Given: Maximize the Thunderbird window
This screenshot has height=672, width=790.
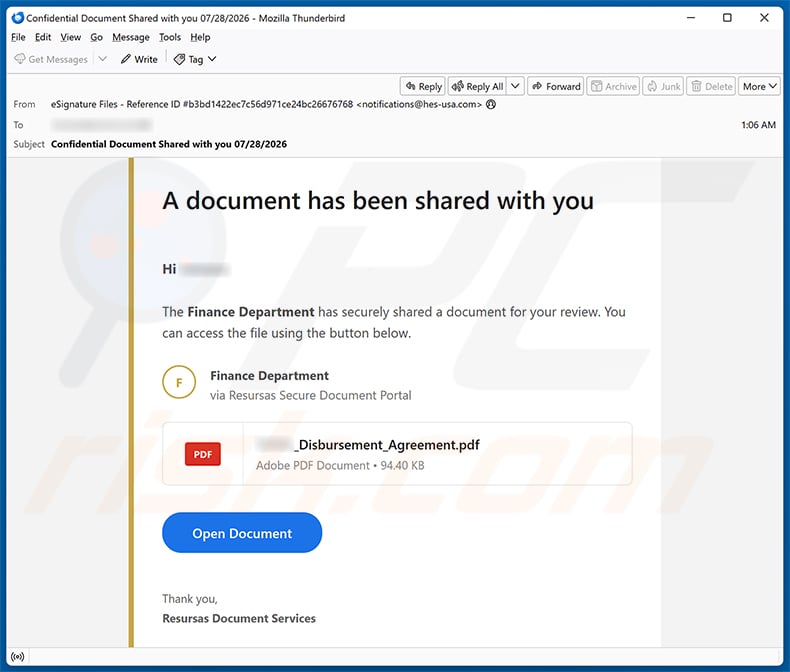Looking at the screenshot, I should (x=728, y=18).
